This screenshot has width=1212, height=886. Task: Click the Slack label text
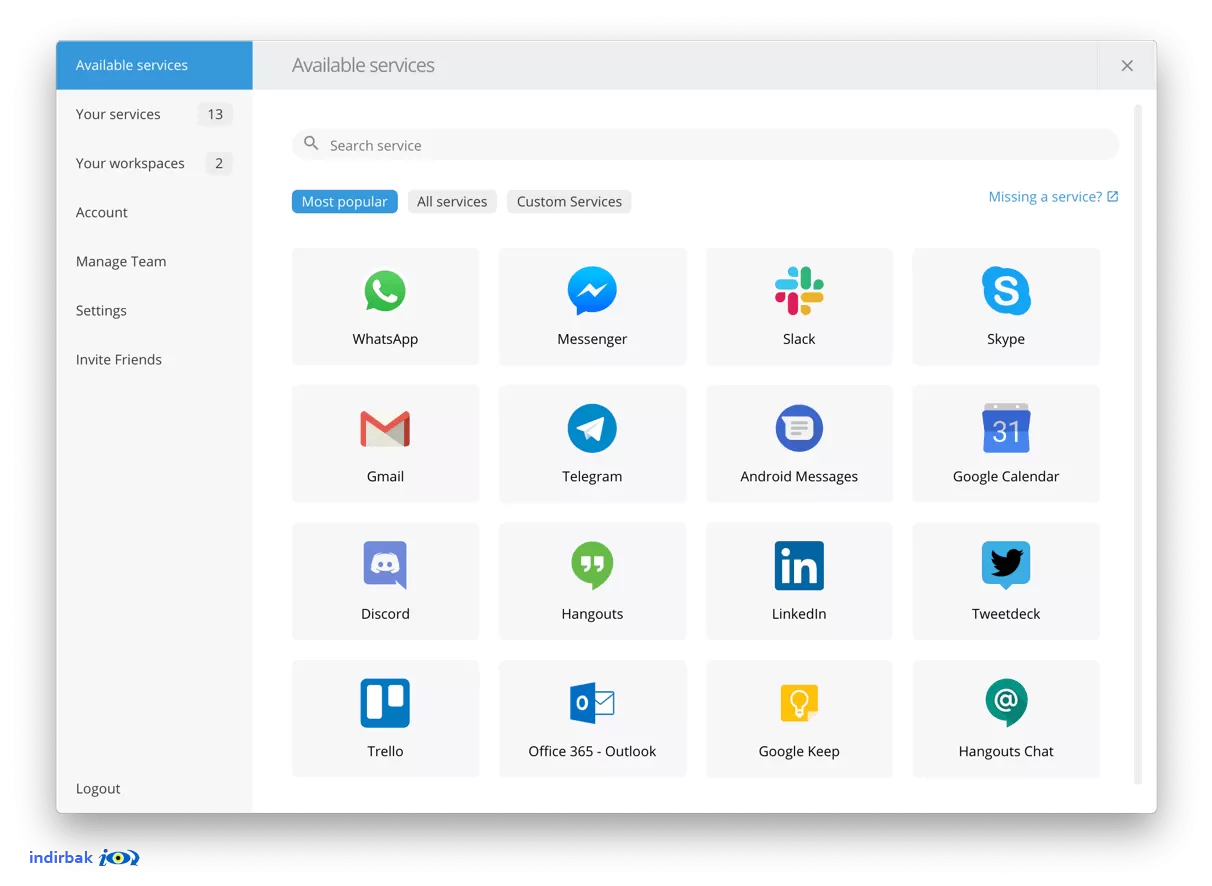click(x=799, y=339)
